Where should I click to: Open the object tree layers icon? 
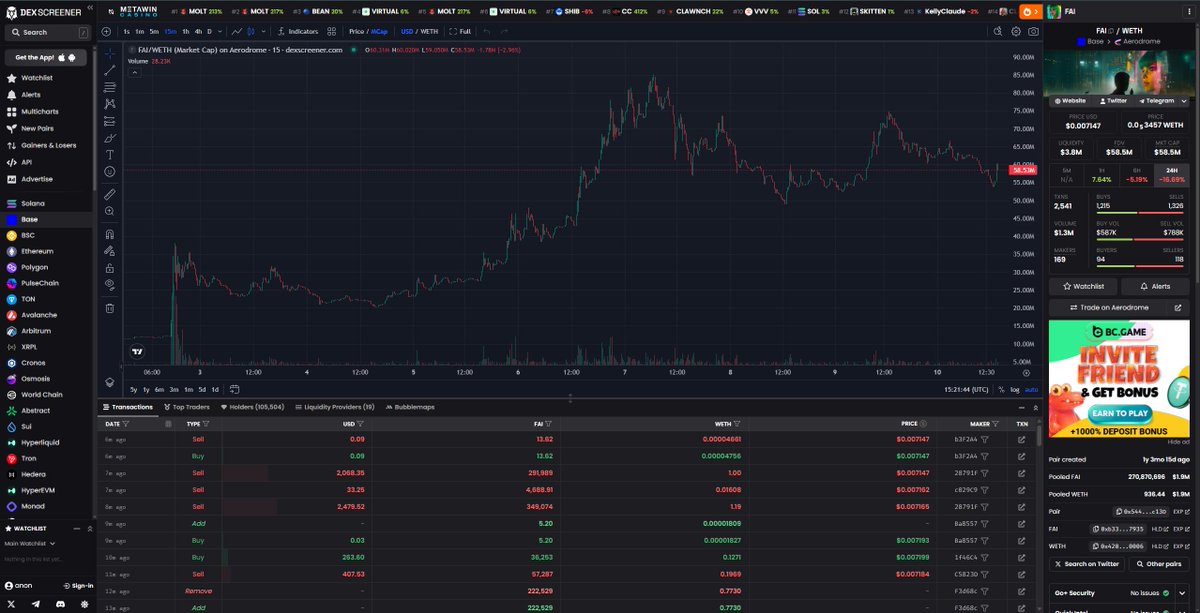(x=110, y=382)
